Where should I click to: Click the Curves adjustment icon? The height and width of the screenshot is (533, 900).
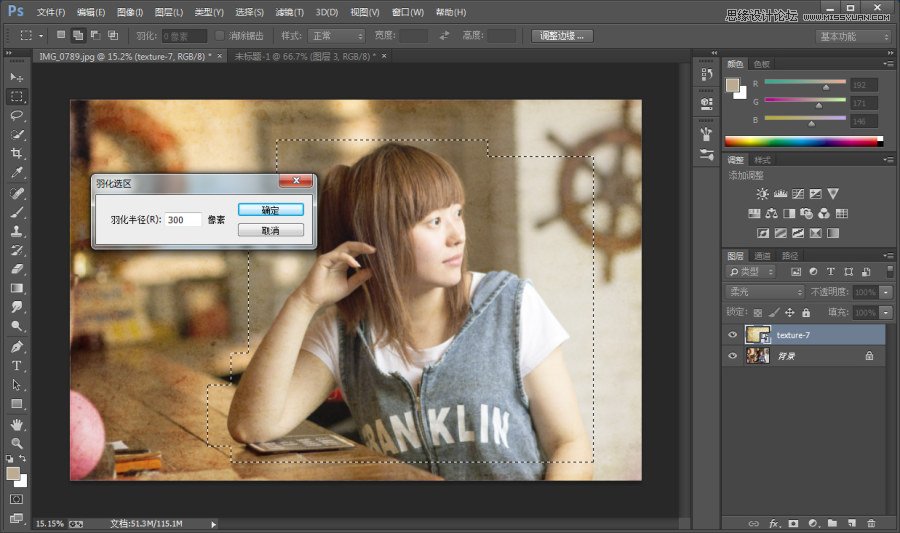pyautogui.click(x=798, y=194)
